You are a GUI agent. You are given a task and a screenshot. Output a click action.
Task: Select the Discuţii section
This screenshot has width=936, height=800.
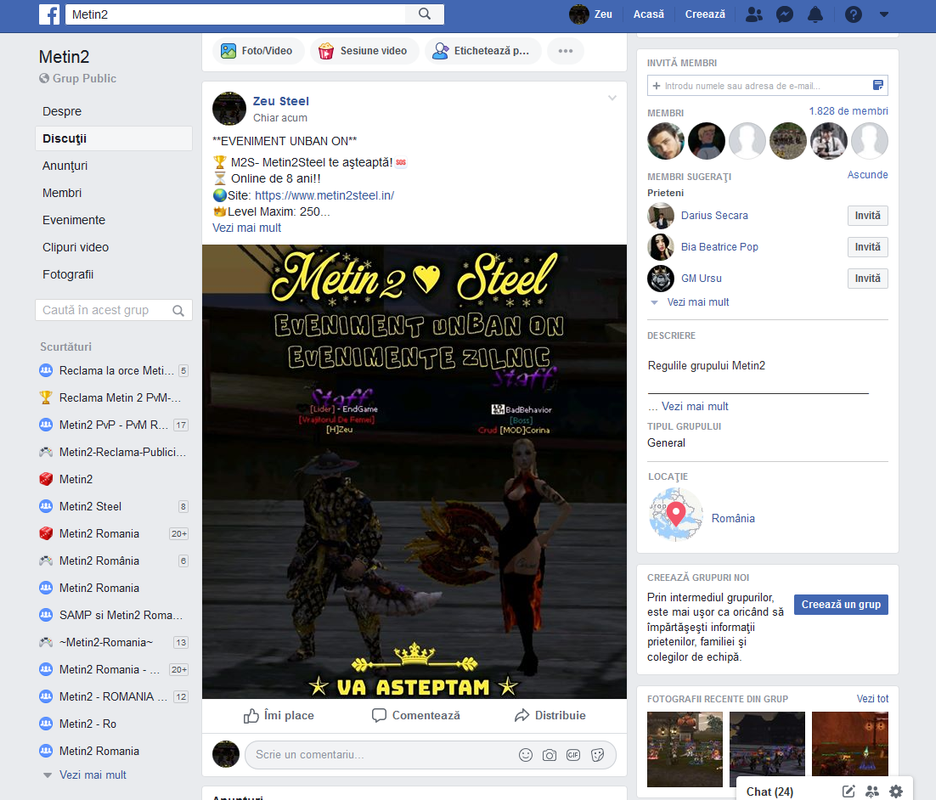pyautogui.click(x=113, y=139)
